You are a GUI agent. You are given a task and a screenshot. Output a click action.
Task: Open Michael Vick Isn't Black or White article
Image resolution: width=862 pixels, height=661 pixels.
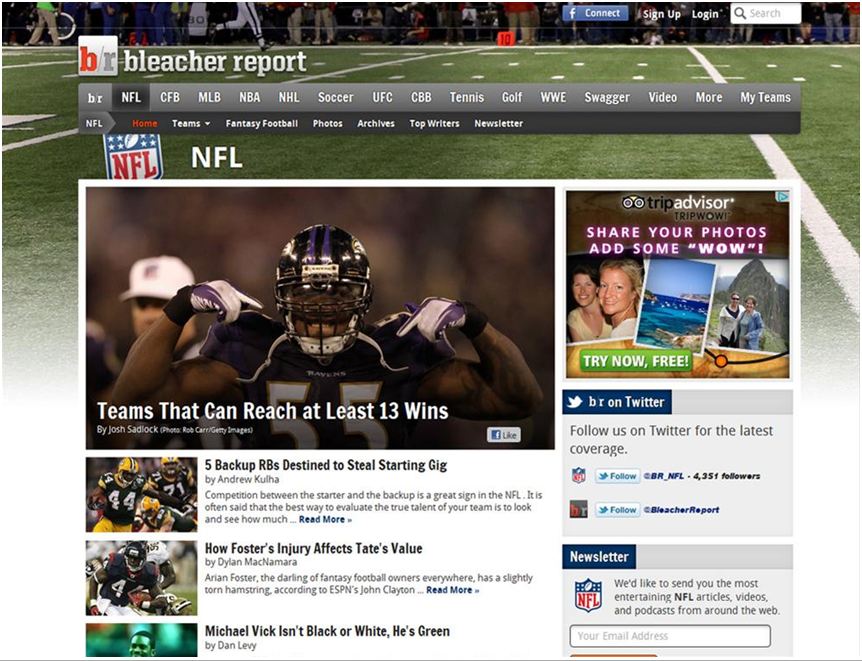327,631
